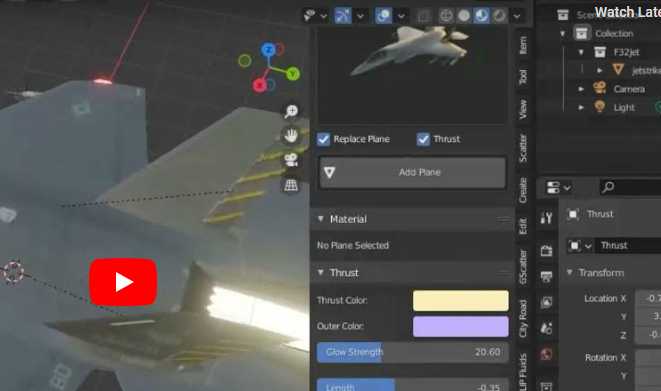Click the X axis on navigation gizmo
661x391 pixels.
[259, 86]
